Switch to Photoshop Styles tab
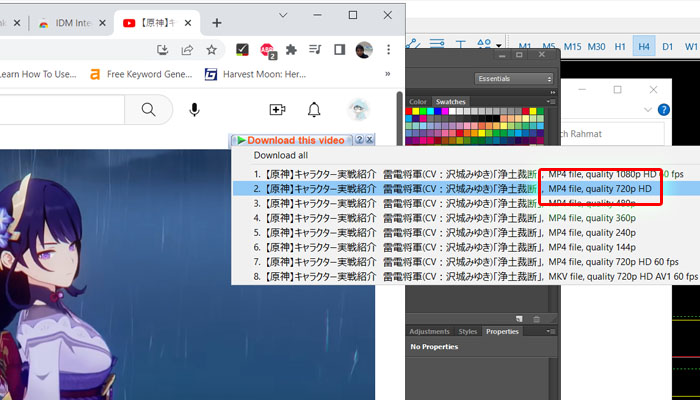The width and height of the screenshot is (700, 400). (x=468, y=332)
